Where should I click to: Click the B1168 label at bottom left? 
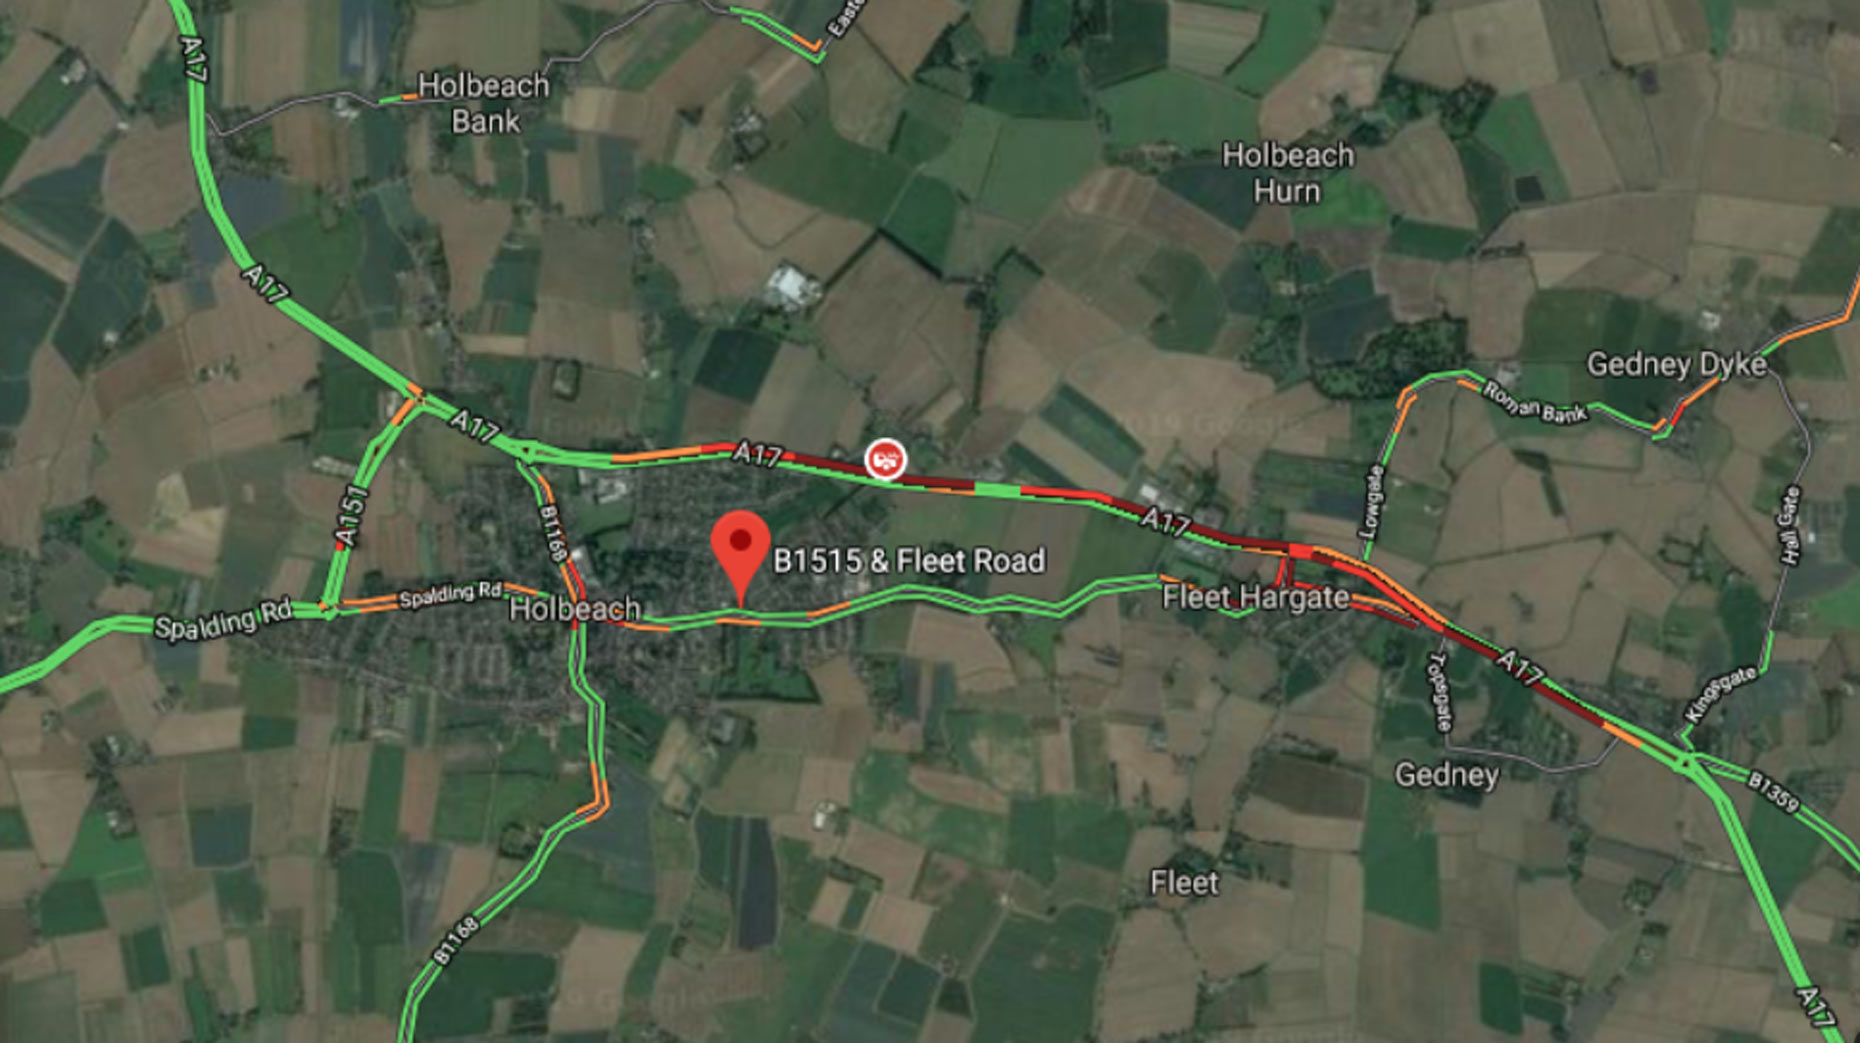click(456, 941)
